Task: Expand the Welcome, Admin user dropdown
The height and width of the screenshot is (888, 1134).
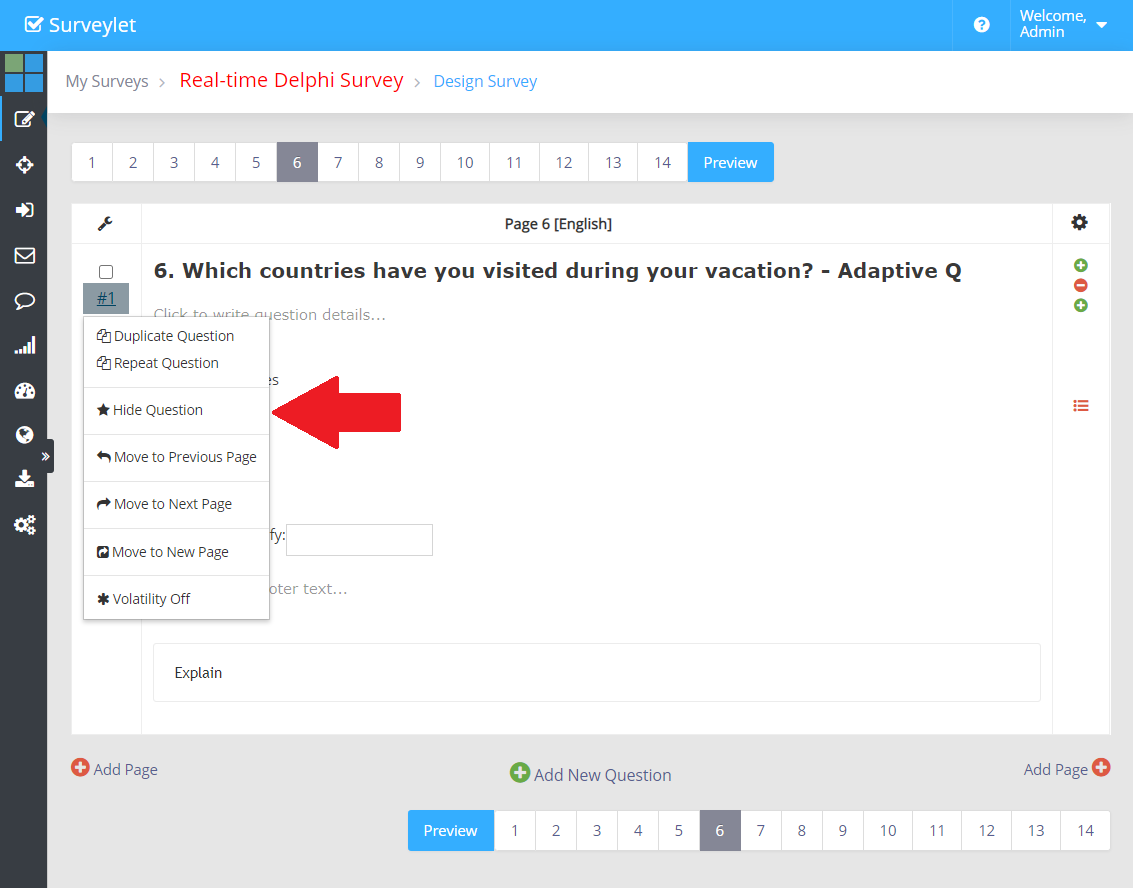Action: point(1063,24)
